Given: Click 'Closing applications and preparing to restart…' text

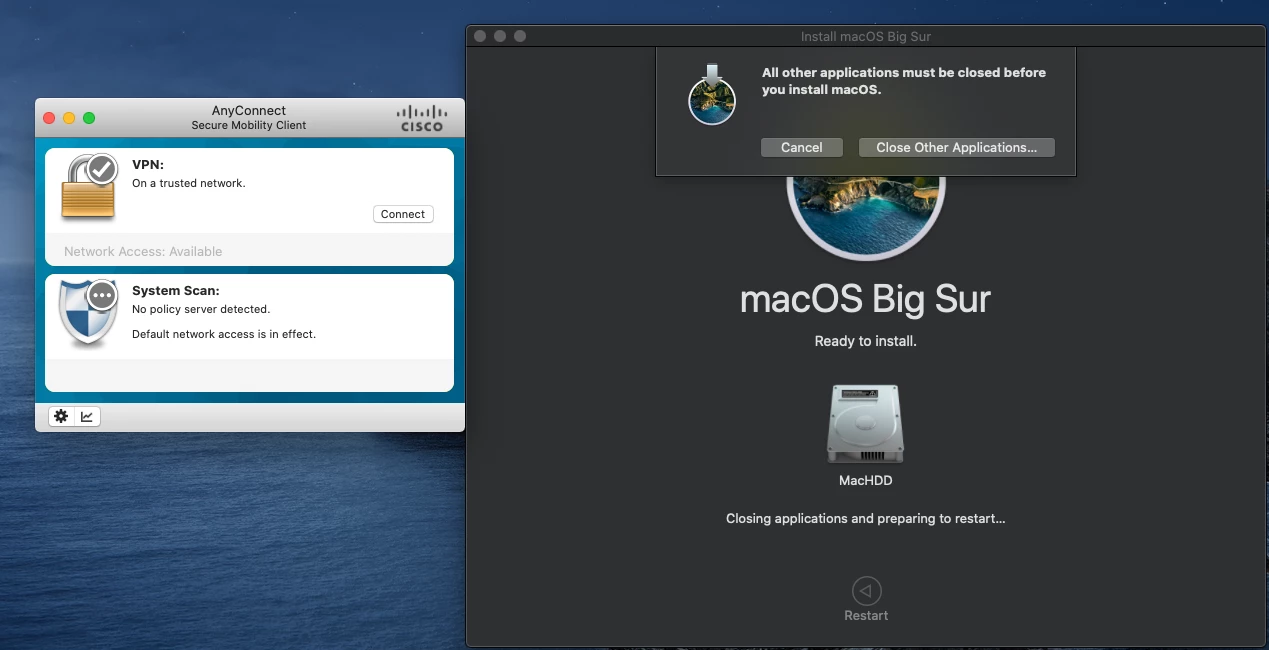Looking at the screenshot, I should click(x=866, y=519).
